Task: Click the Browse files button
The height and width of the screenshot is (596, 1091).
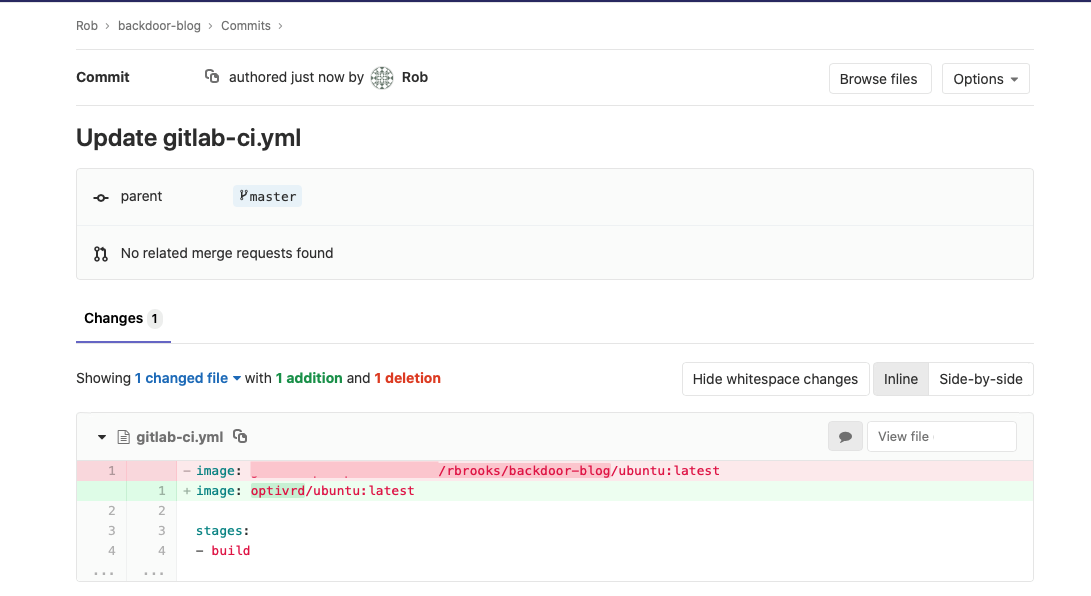Action: tap(879, 79)
